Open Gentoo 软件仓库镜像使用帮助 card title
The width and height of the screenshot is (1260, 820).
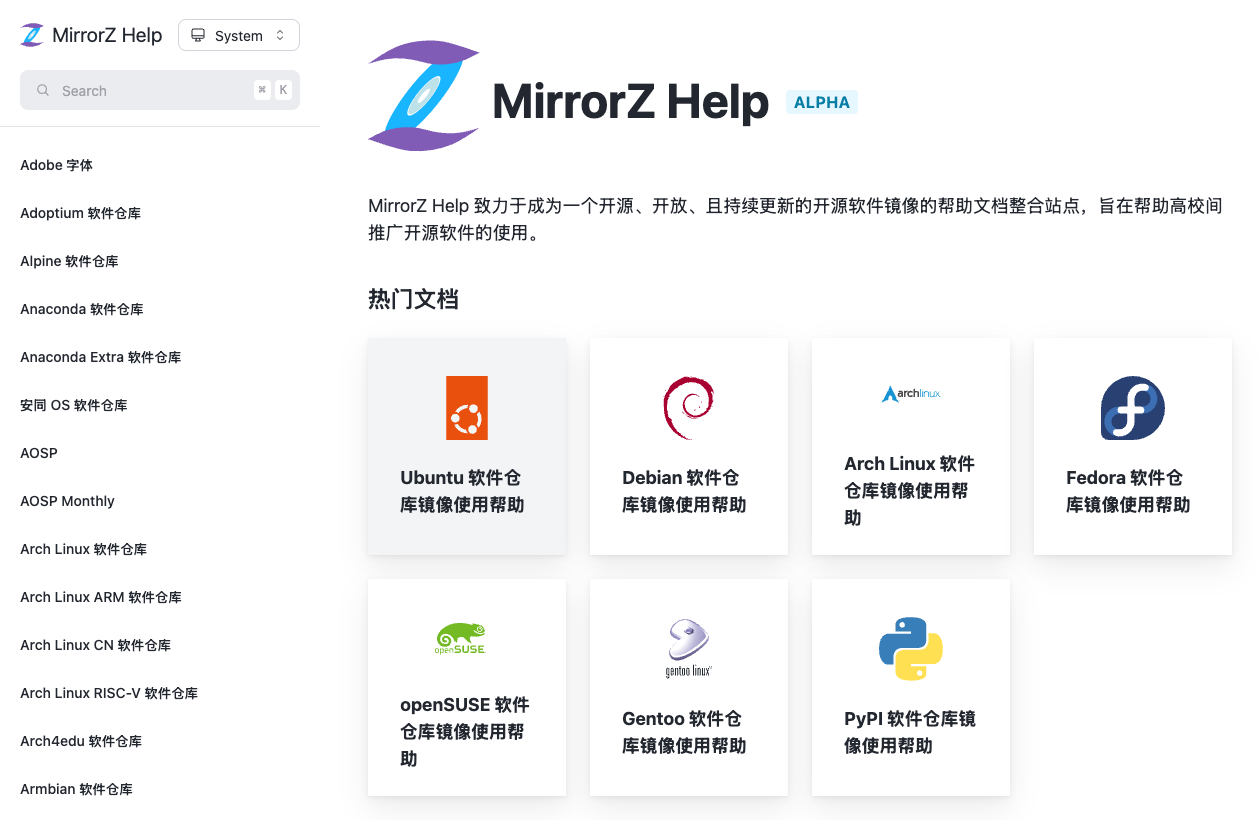point(684,732)
